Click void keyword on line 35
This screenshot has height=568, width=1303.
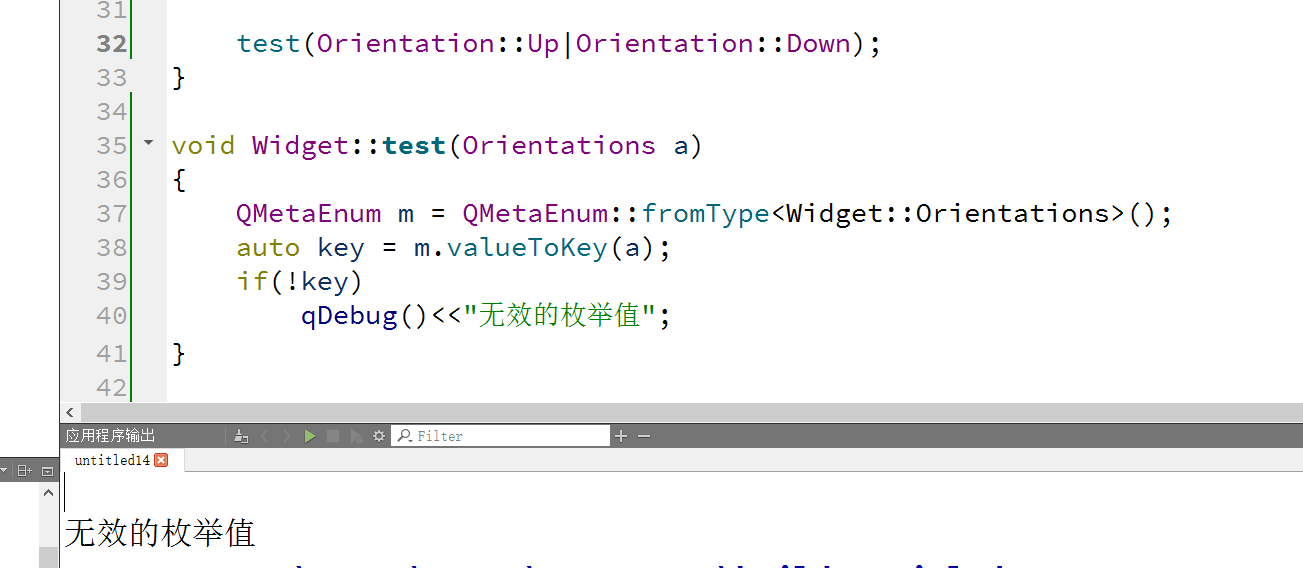[203, 146]
